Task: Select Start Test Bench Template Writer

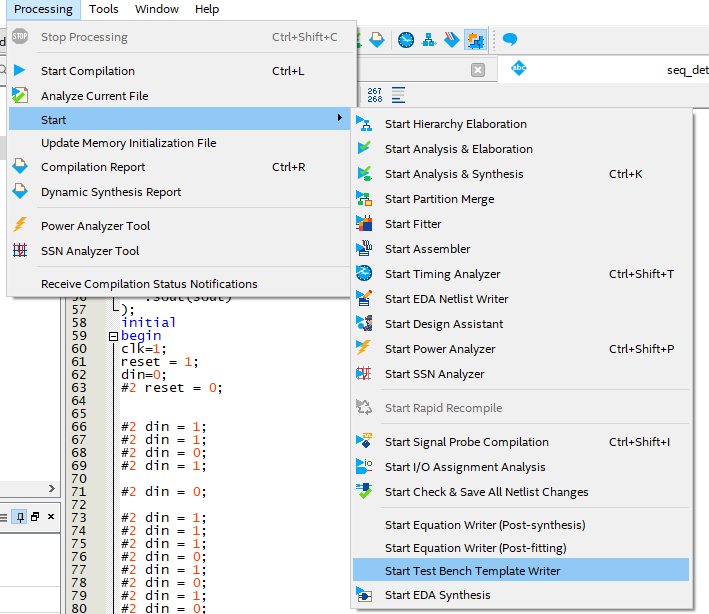Action: (472, 571)
